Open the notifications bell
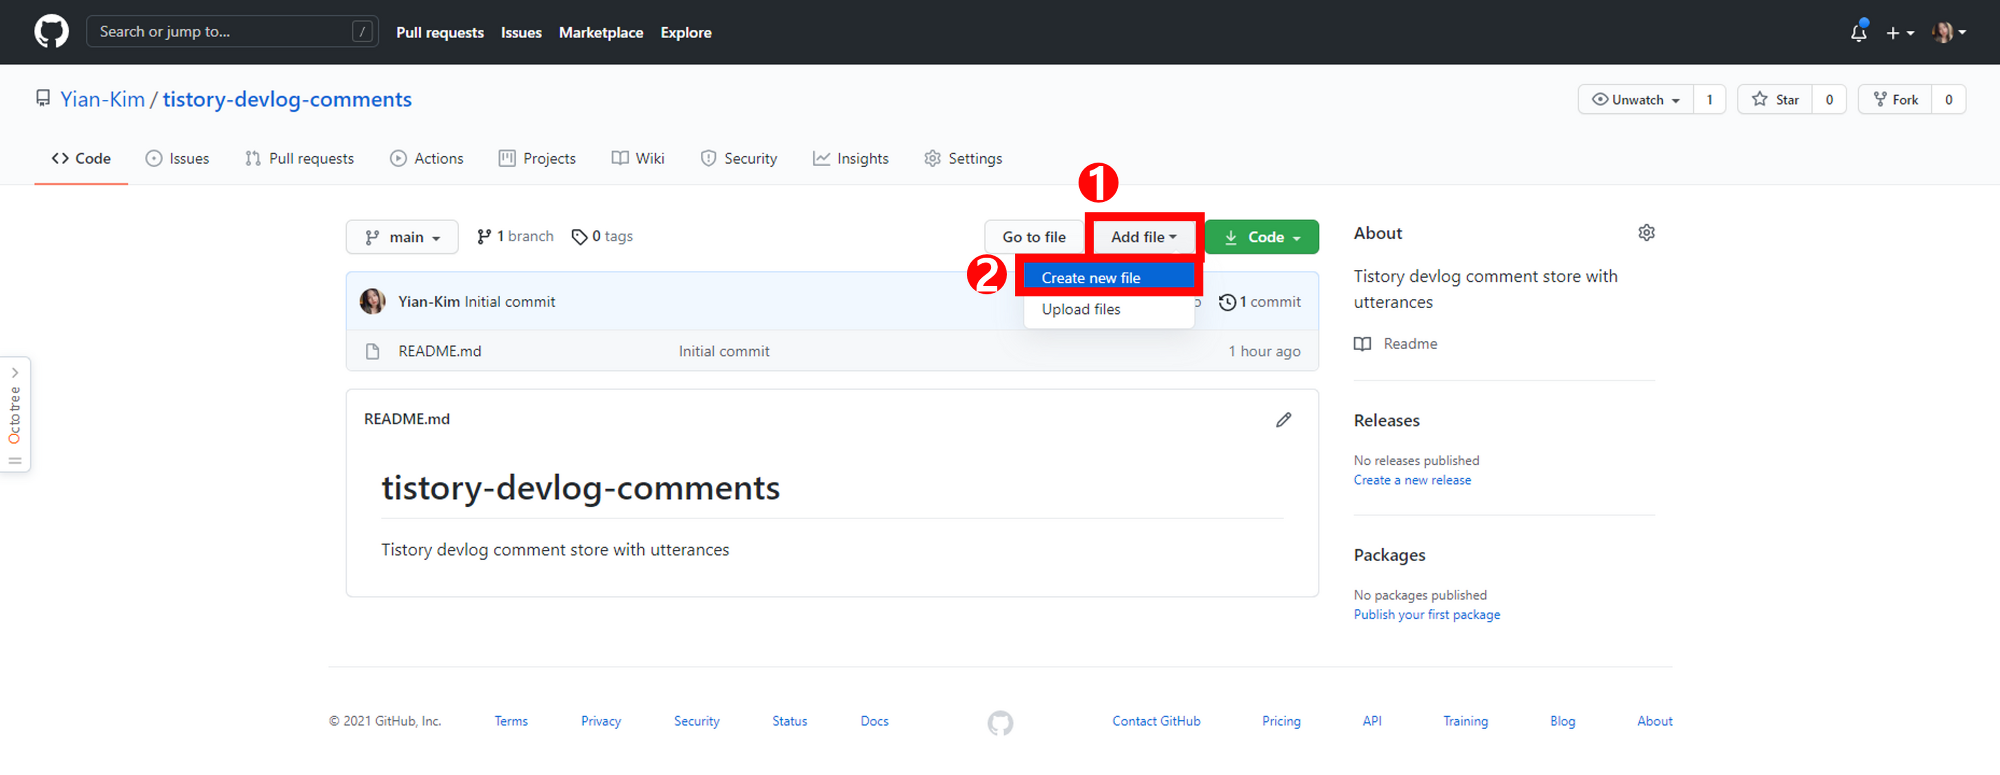Screen dimensions: 2000x775 pos(1858,32)
